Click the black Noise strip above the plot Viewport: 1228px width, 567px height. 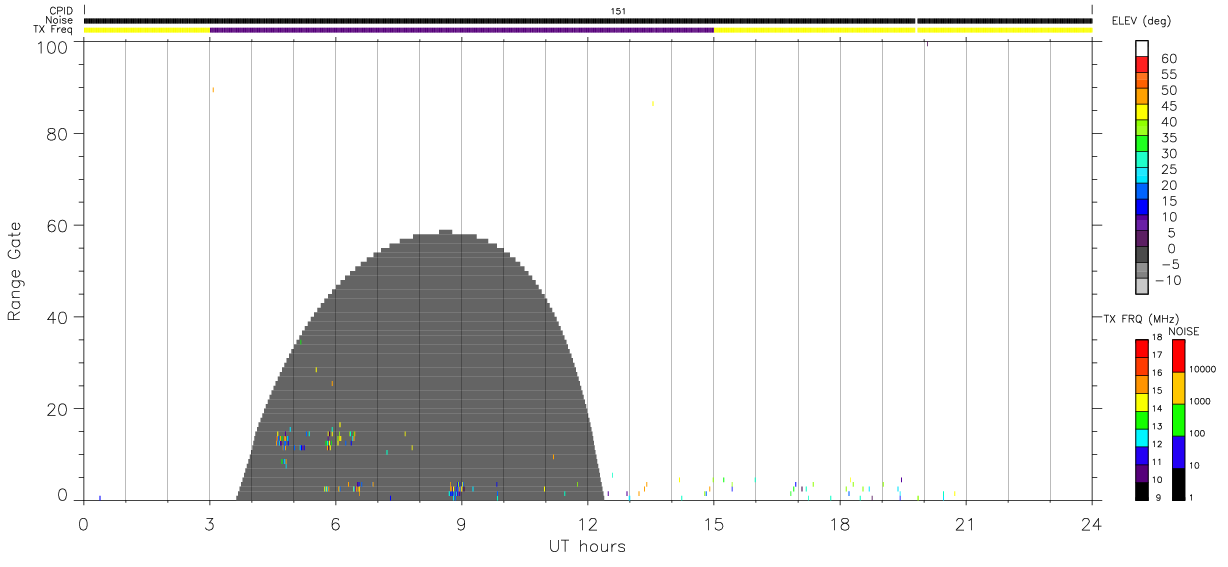click(x=588, y=20)
